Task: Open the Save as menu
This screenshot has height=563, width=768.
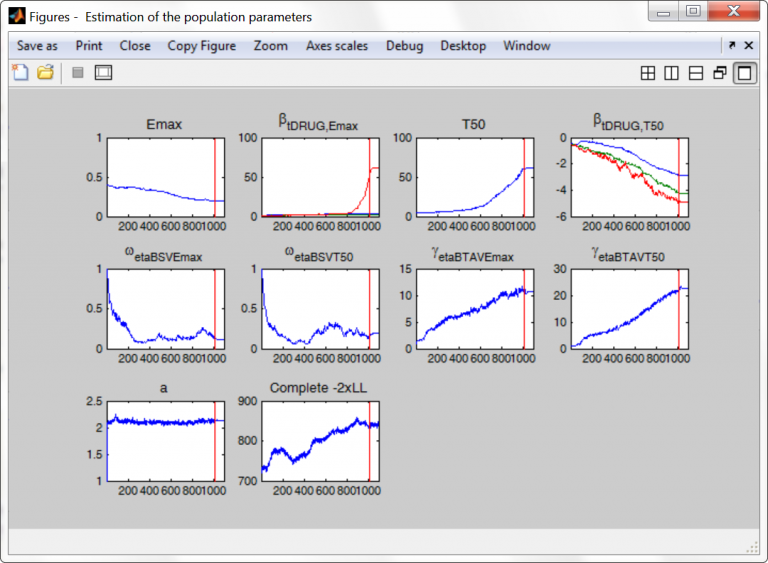Action: (x=37, y=46)
